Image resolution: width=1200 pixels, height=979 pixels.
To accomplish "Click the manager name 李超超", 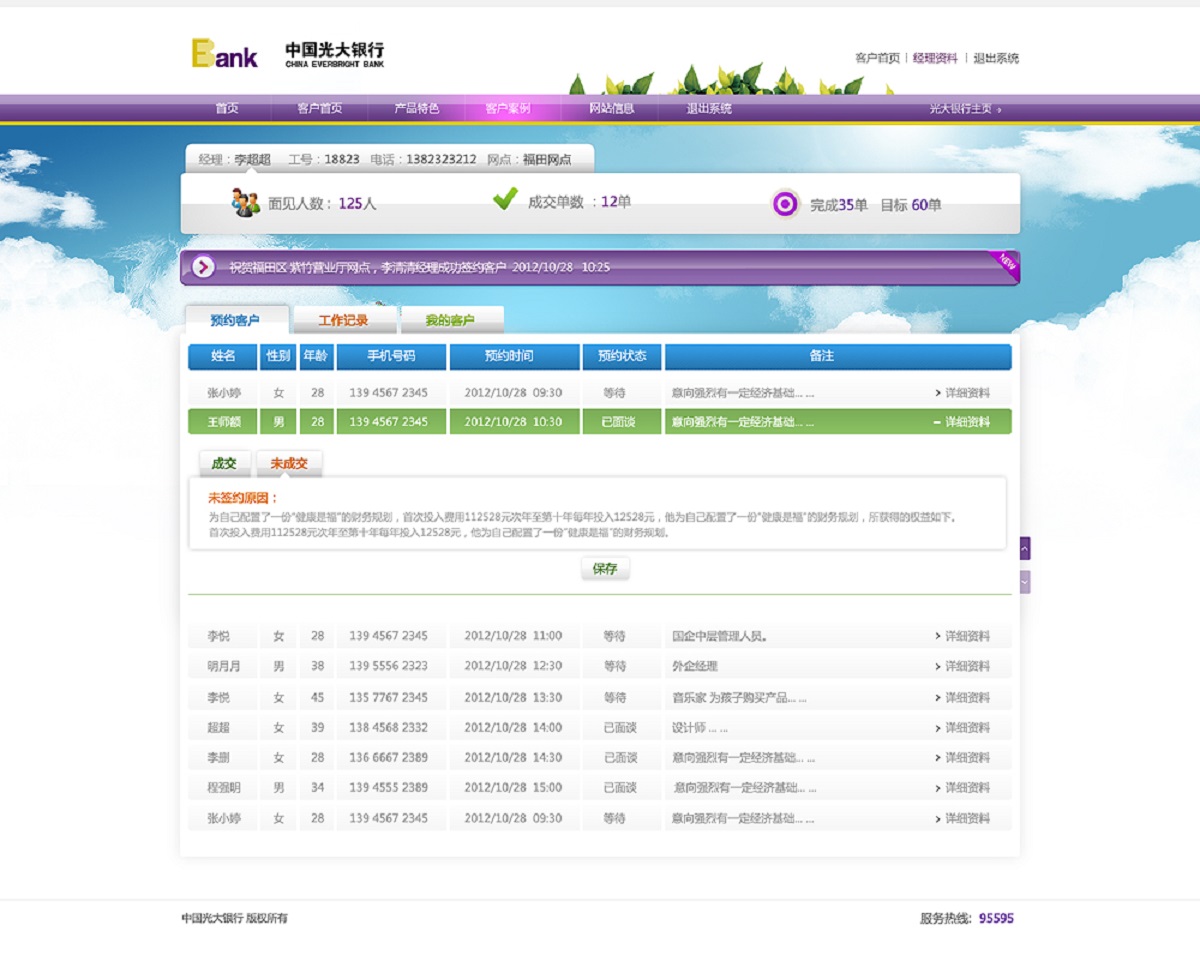I will pos(252,159).
